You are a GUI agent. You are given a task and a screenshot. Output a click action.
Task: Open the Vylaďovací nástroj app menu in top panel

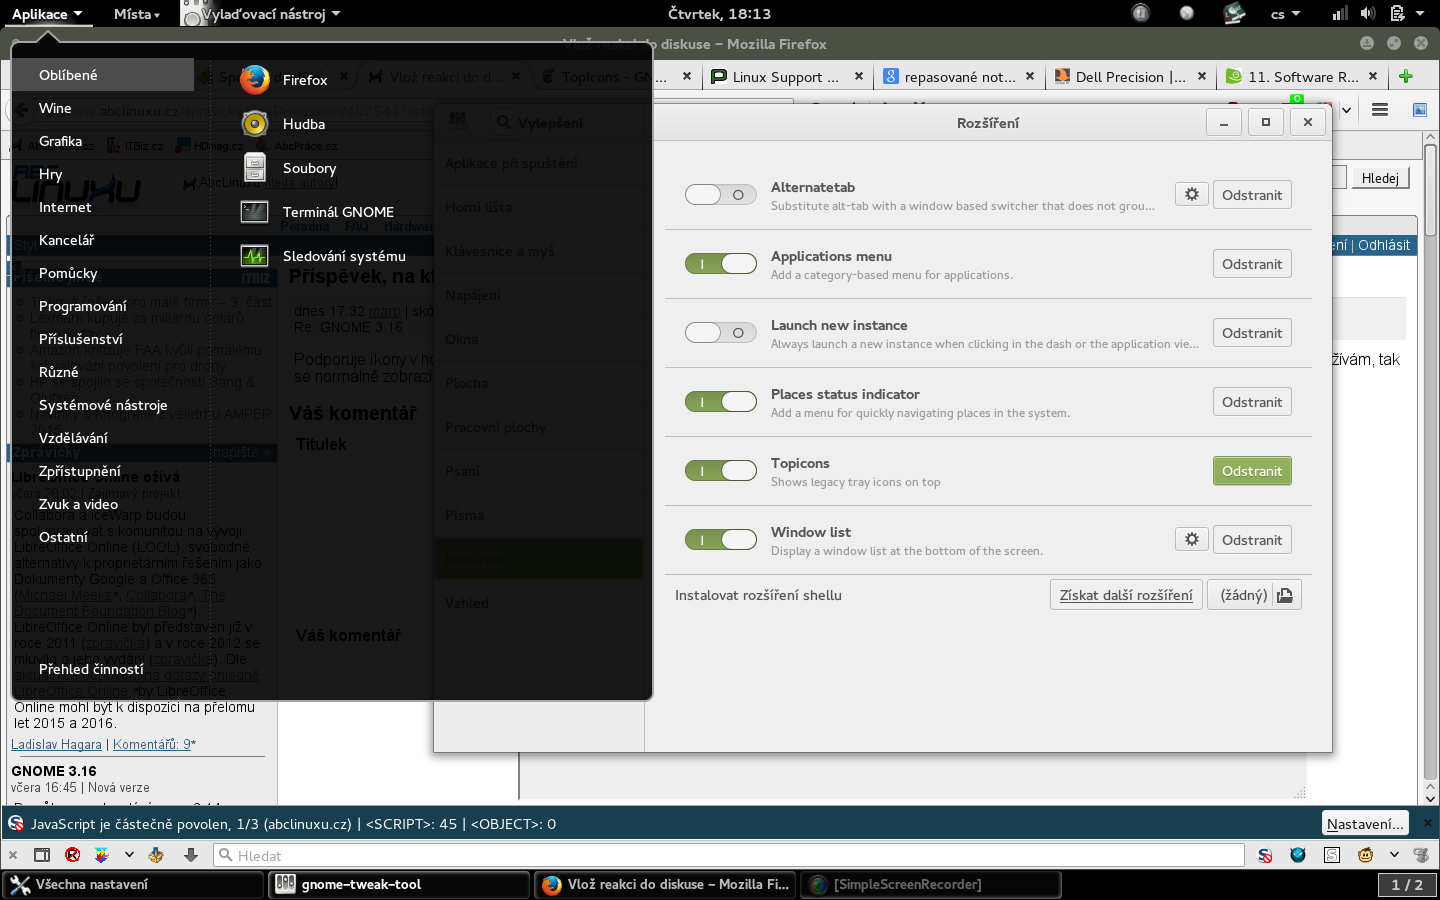coord(262,14)
